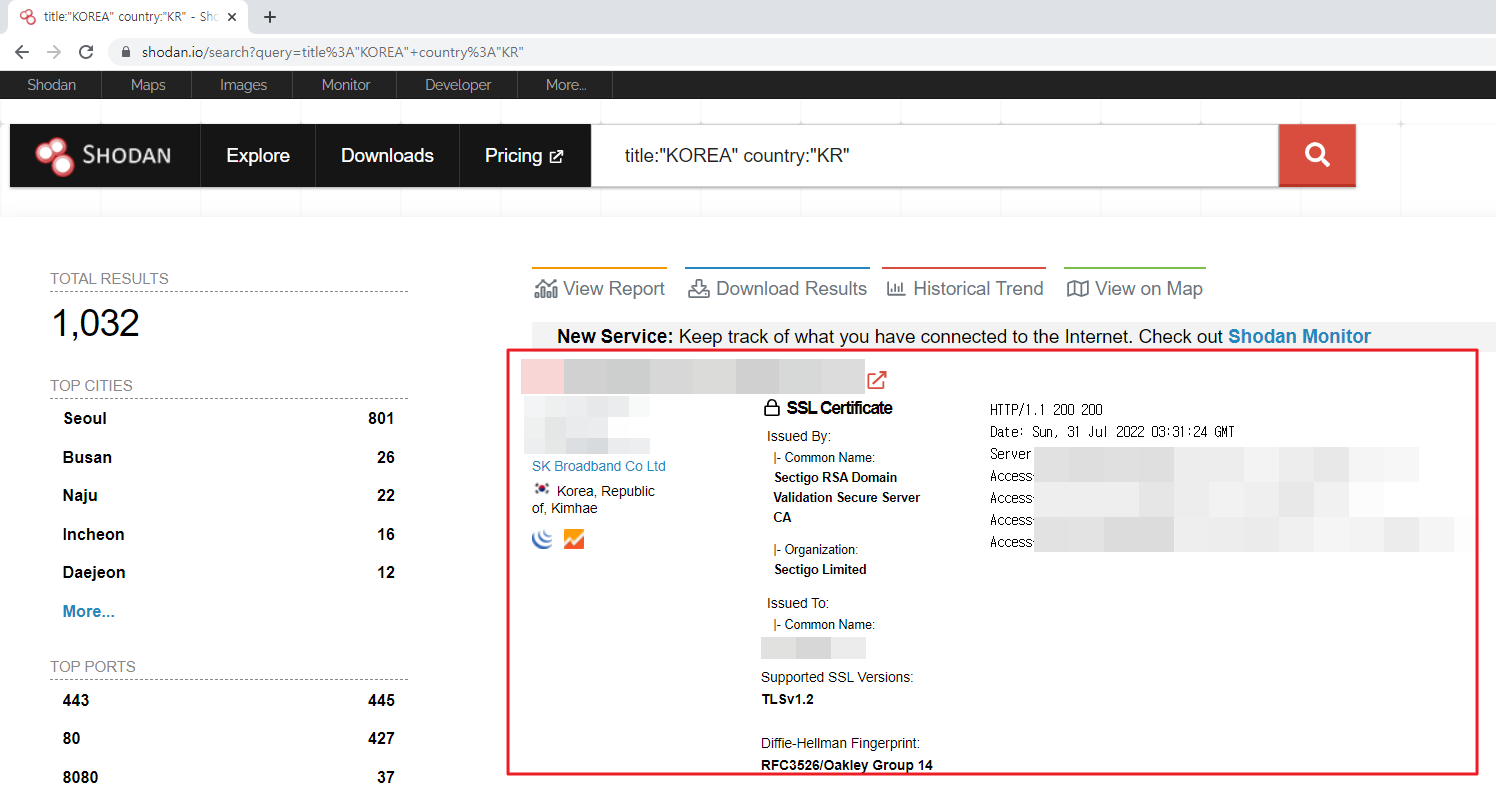This screenshot has width=1496, height=789.
Task: Click the blurred IP address result heading
Action: click(692, 376)
